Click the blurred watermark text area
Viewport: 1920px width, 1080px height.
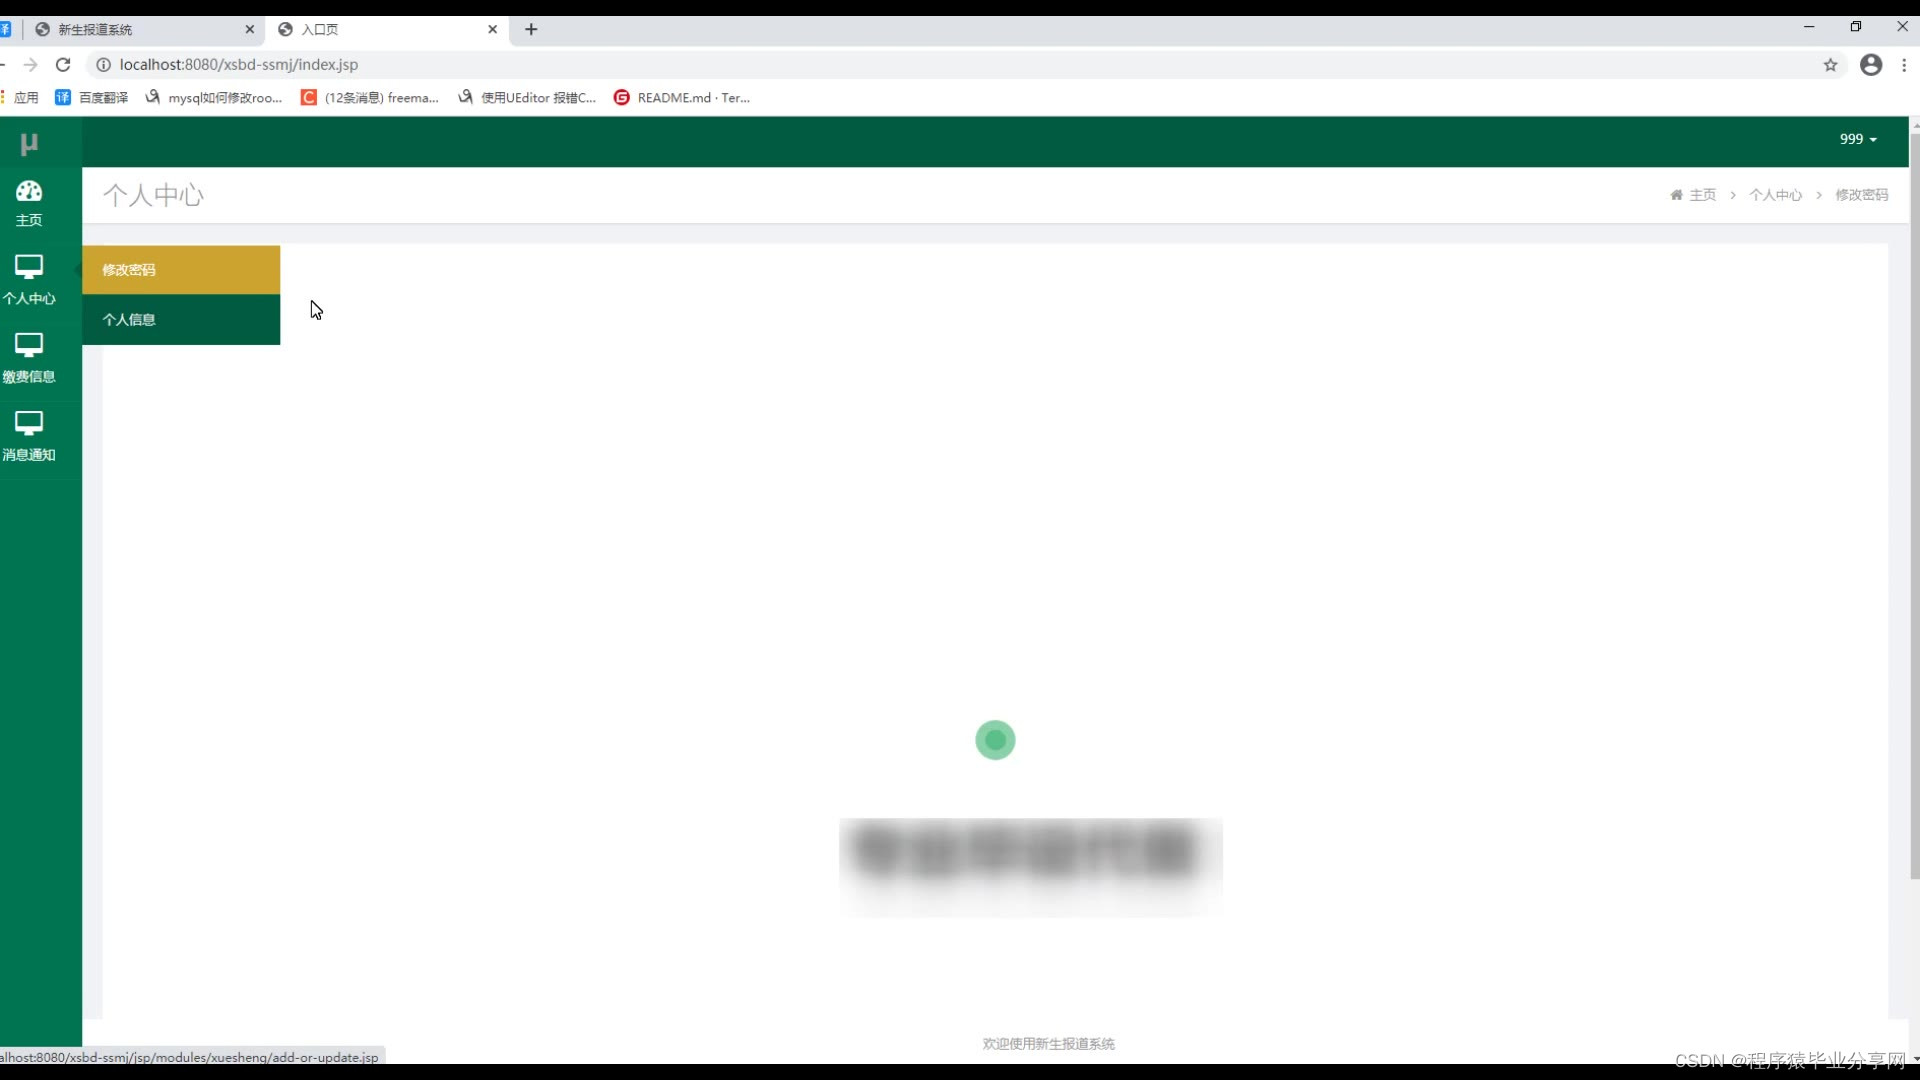(1030, 851)
